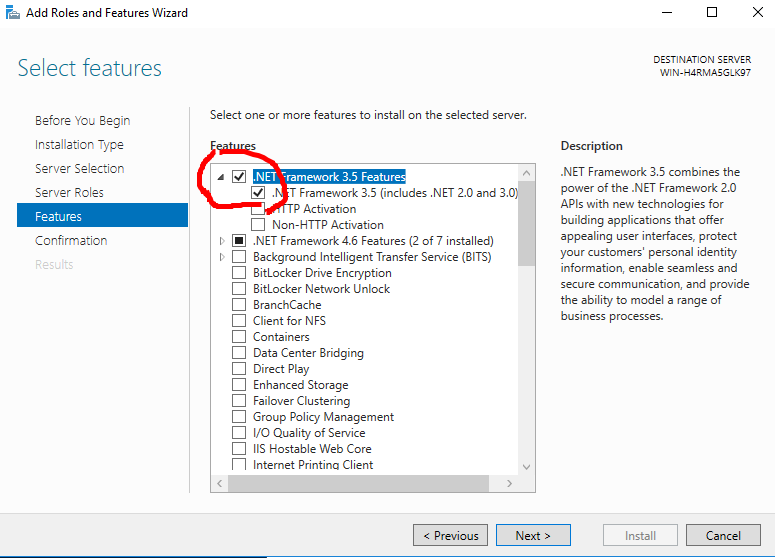This screenshot has width=775, height=558.
Task: Click the Add Roles and Features Wizard title icon
Action: pos(12,12)
